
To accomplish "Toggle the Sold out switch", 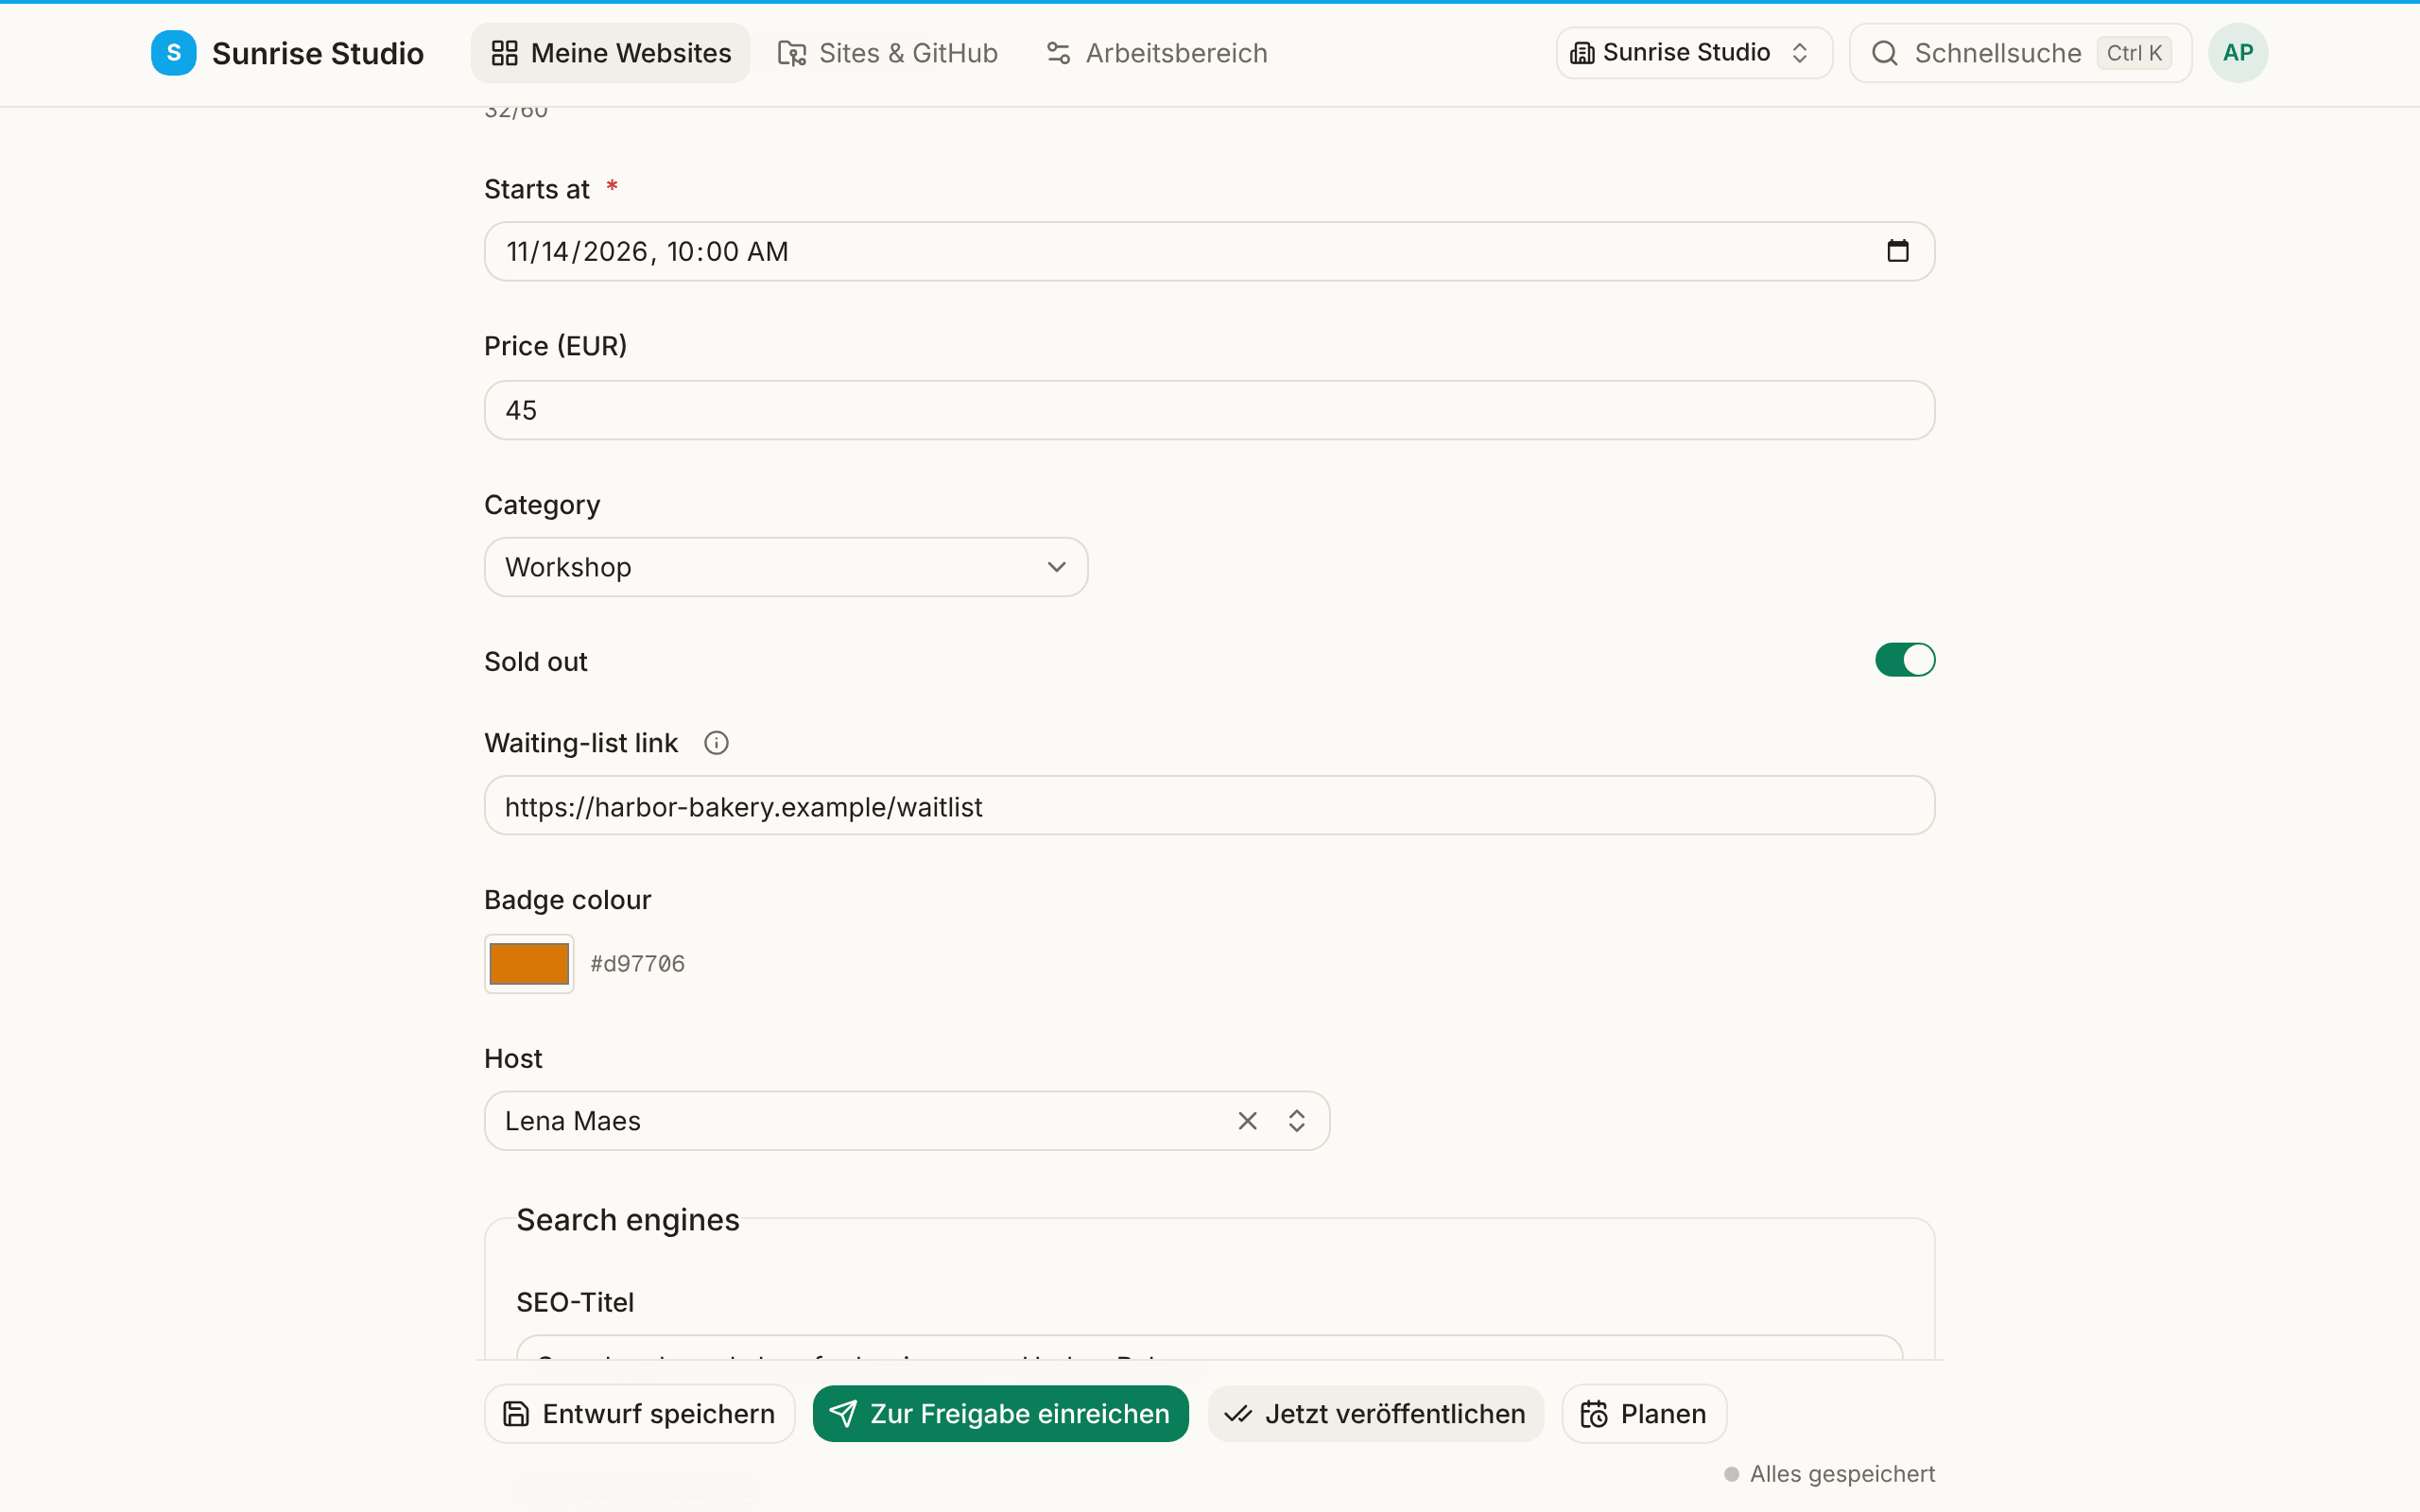I will (1905, 660).
